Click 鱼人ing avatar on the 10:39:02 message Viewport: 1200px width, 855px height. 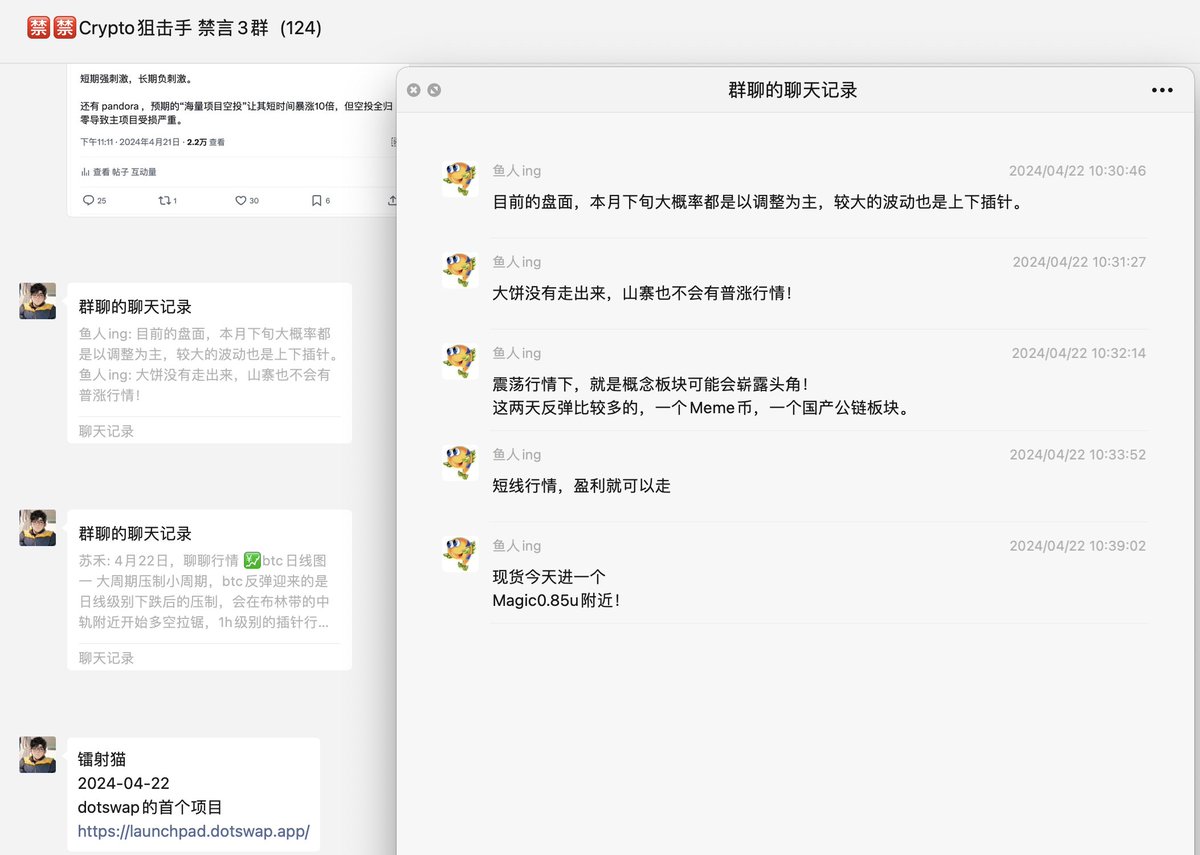pyautogui.click(x=459, y=554)
